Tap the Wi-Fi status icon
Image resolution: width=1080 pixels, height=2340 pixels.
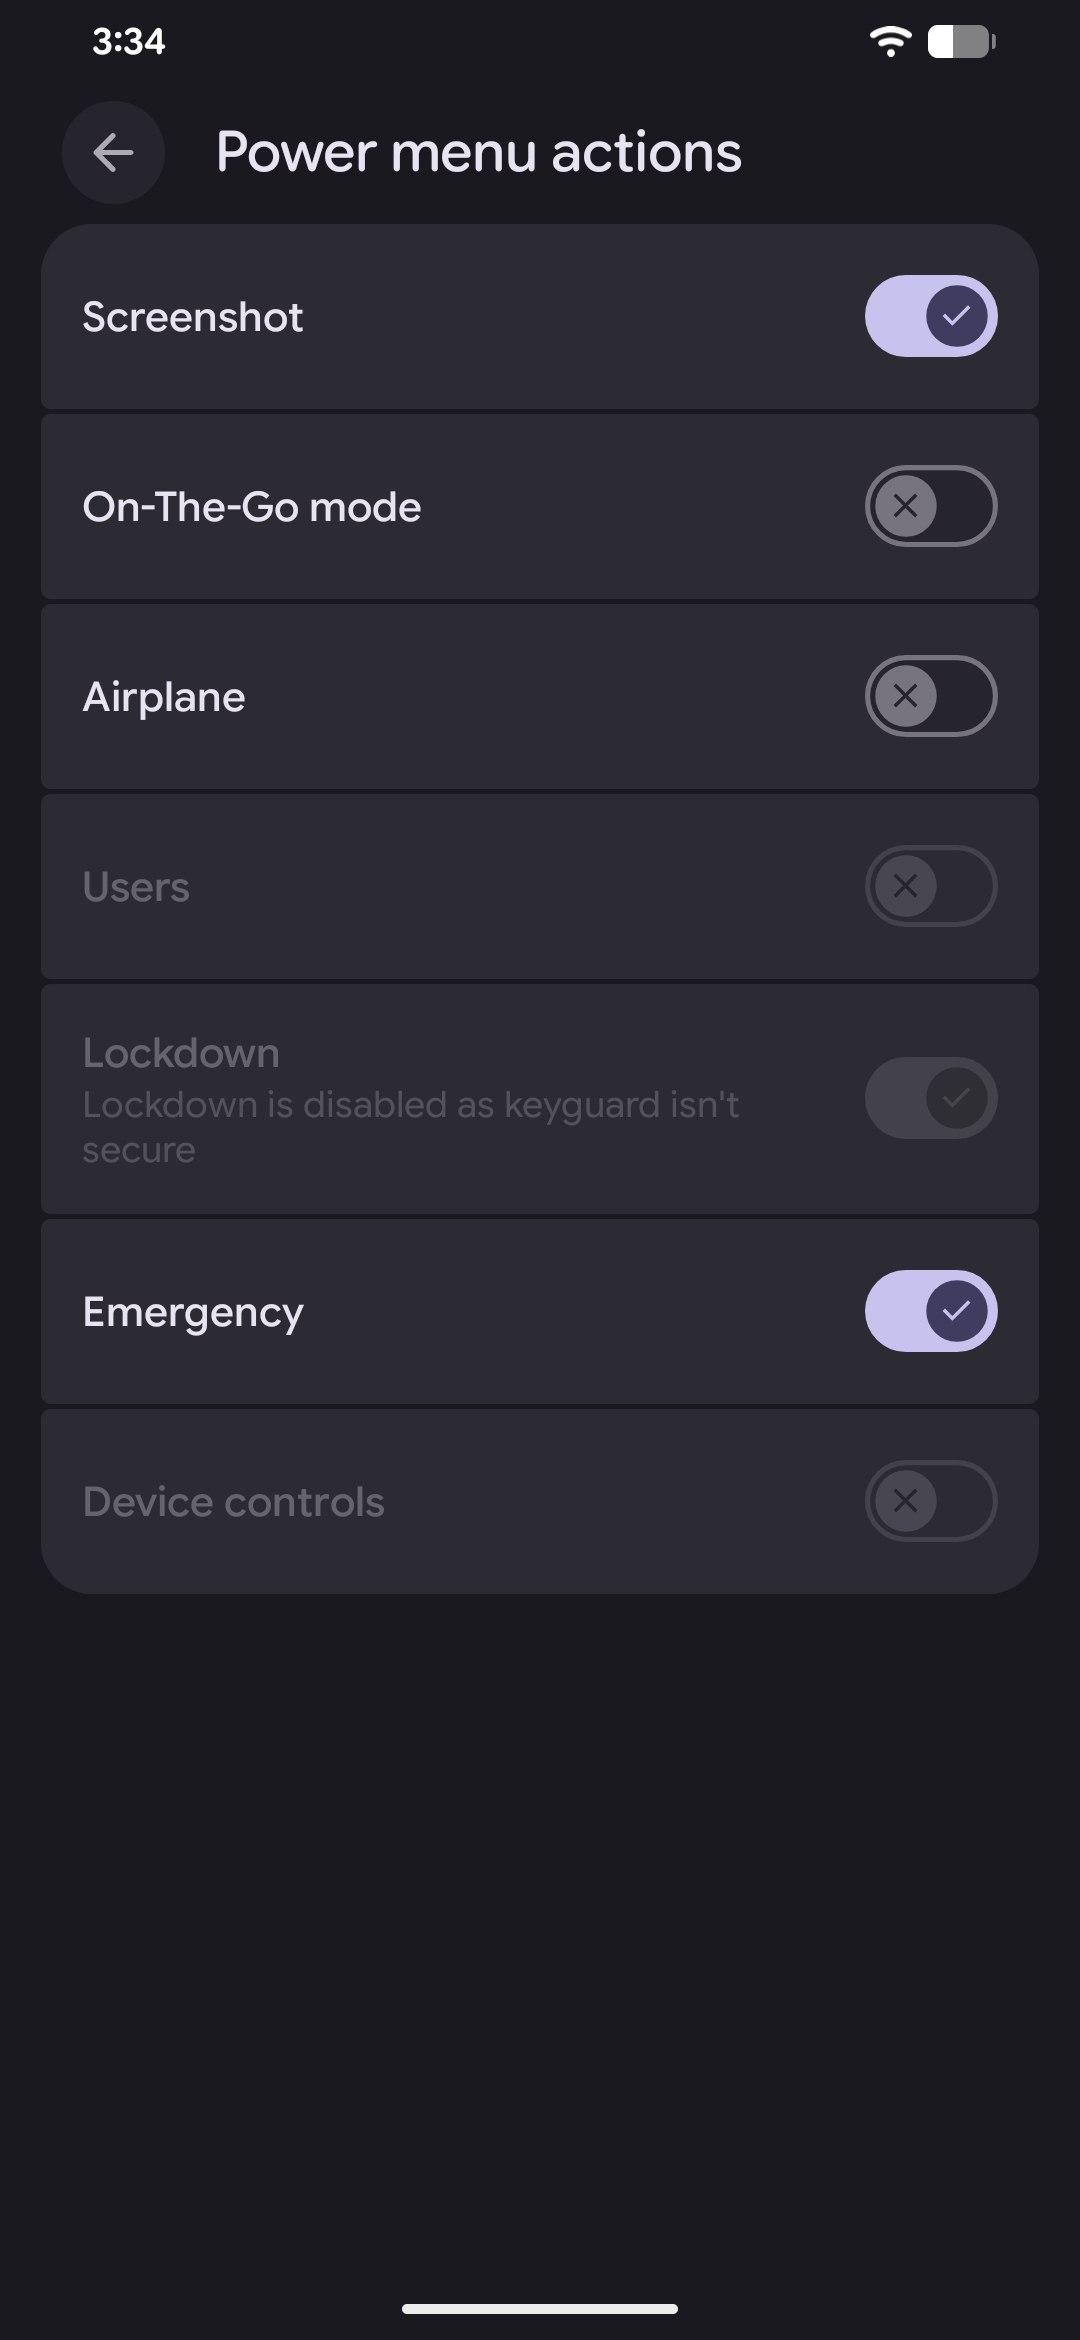[x=889, y=42]
